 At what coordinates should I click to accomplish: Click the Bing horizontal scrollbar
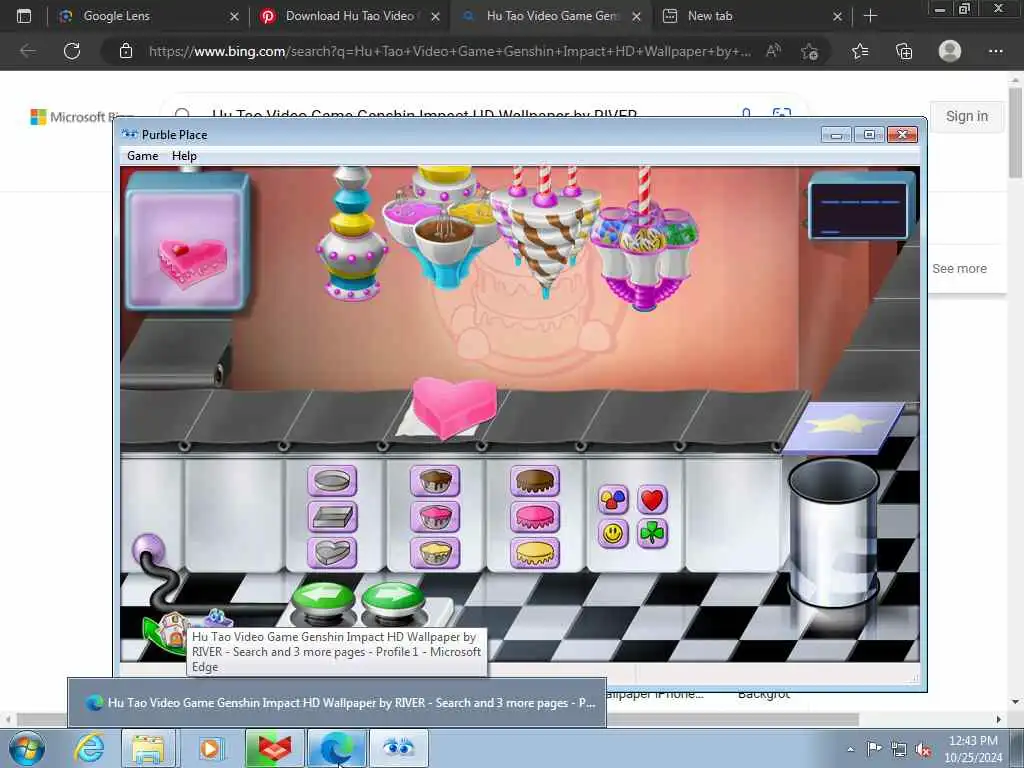coord(438,719)
